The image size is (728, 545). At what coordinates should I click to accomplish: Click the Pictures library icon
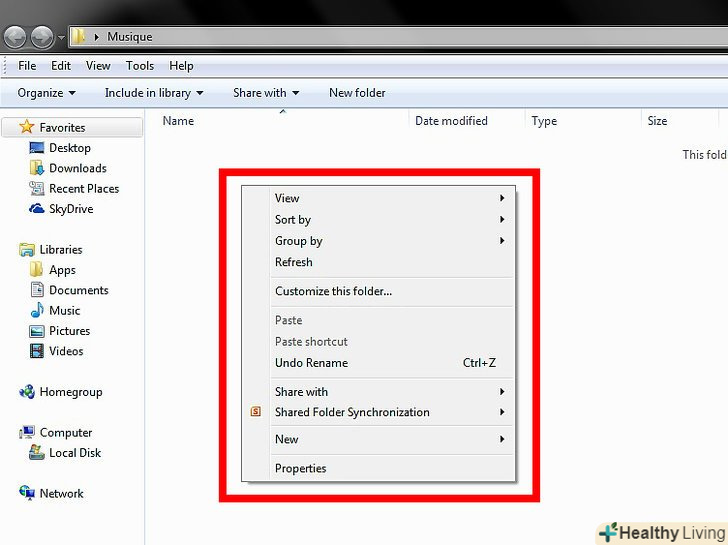point(37,331)
